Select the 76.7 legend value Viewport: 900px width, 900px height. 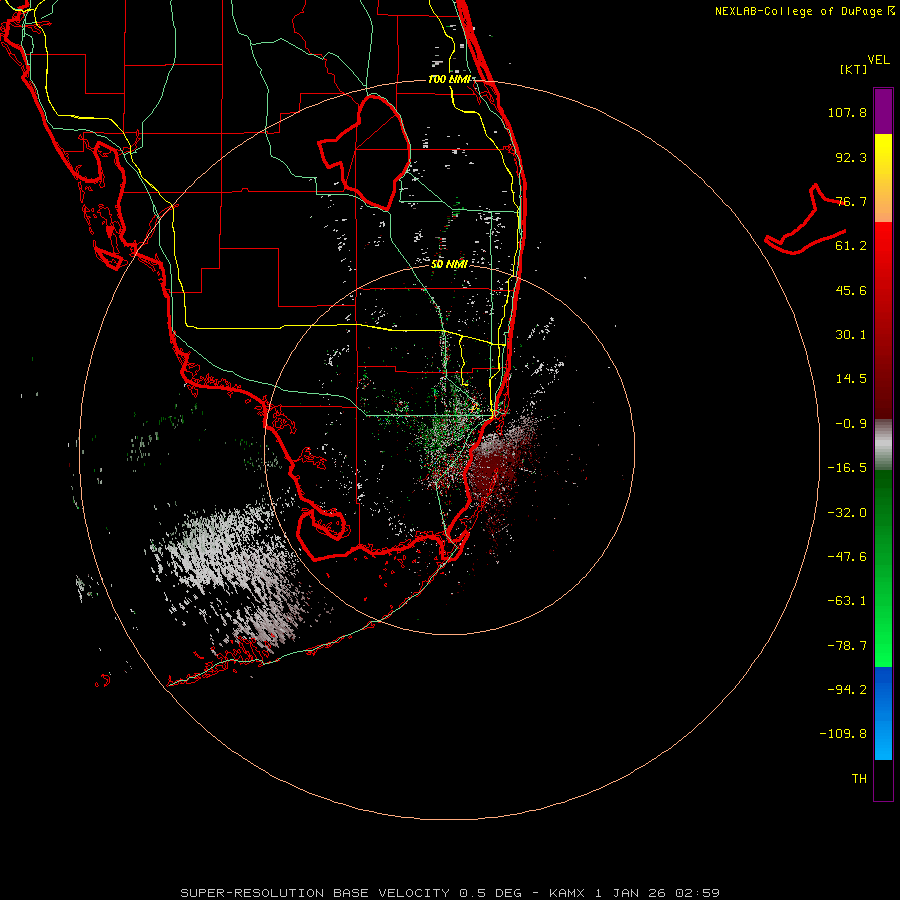[x=851, y=201]
